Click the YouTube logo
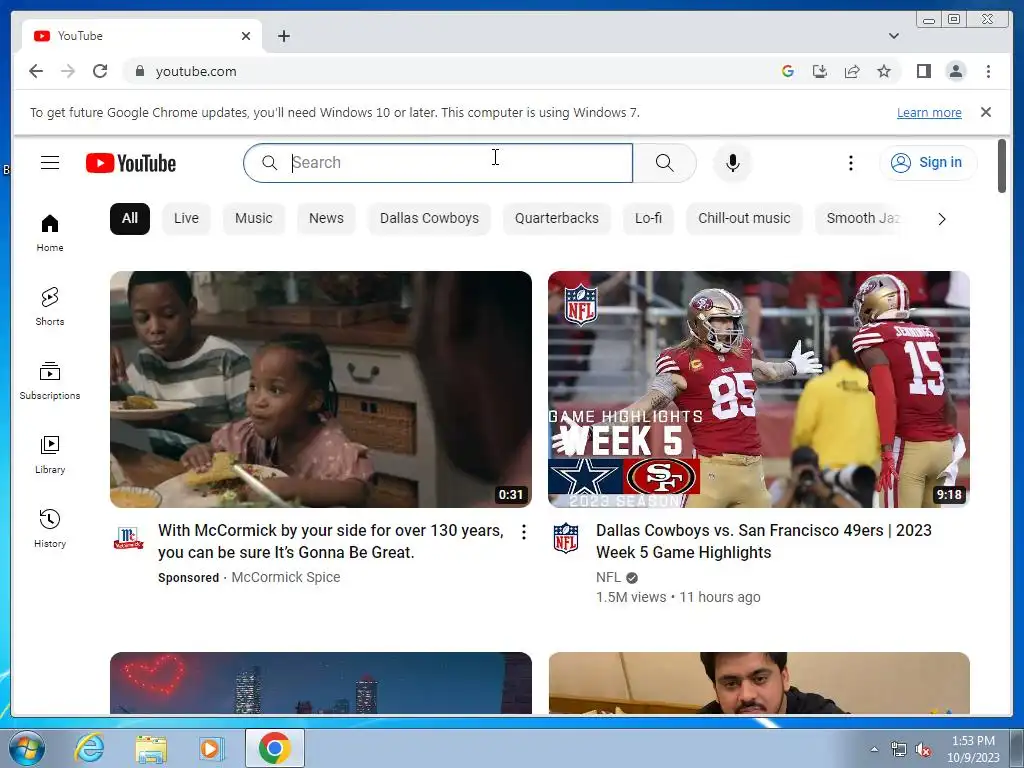The height and width of the screenshot is (768, 1024). pyautogui.click(x=131, y=163)
